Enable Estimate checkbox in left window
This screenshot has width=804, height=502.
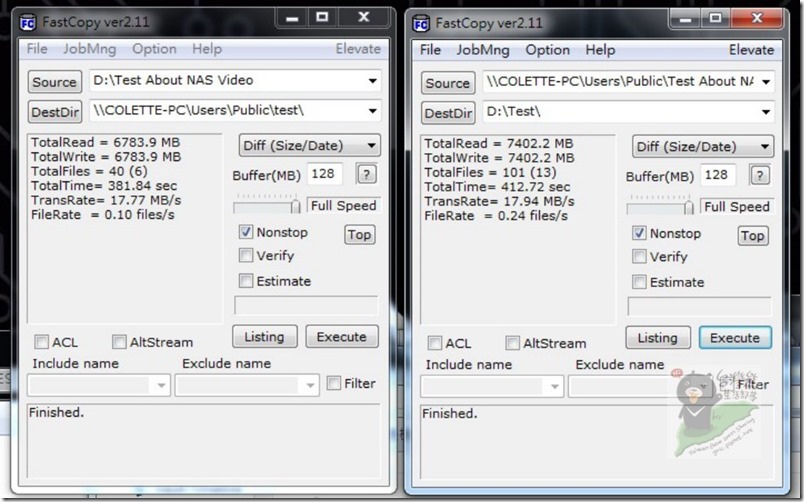point(246,281)
